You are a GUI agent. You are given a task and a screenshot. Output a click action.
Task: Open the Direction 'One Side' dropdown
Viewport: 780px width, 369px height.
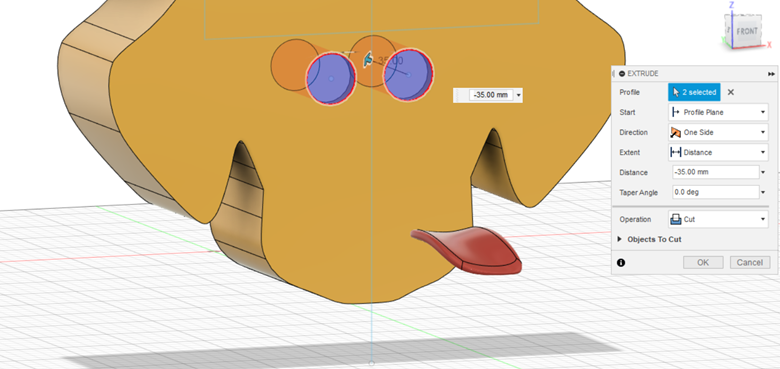tap(718, 132)
